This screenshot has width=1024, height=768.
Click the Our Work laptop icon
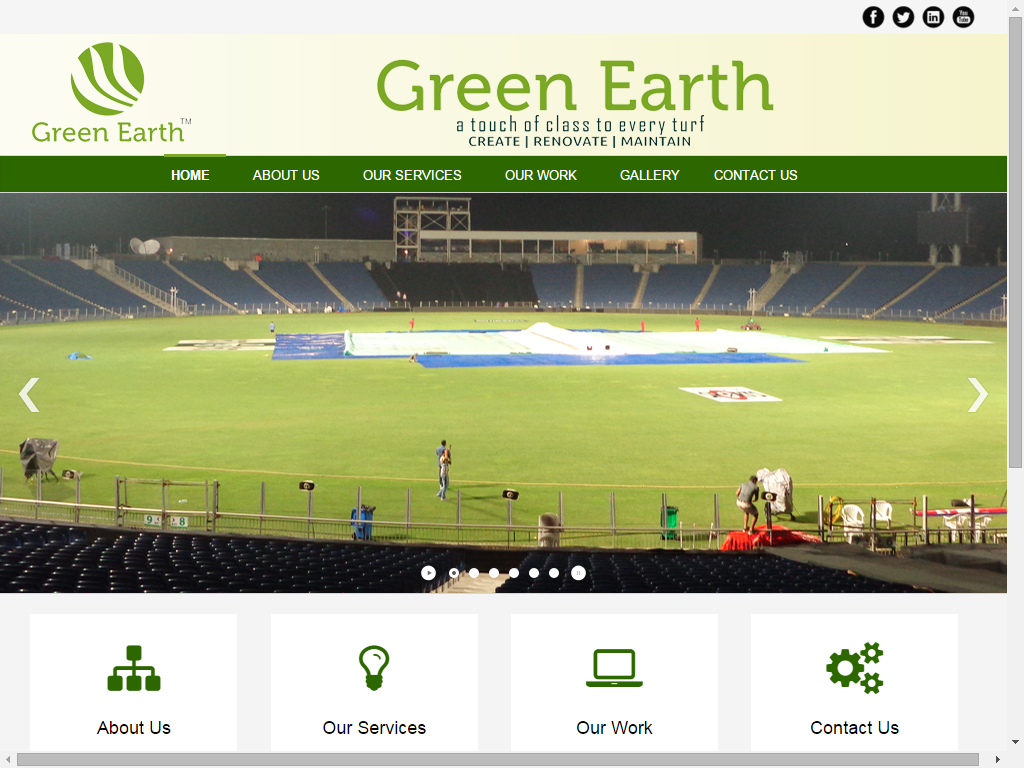[615, 668]
